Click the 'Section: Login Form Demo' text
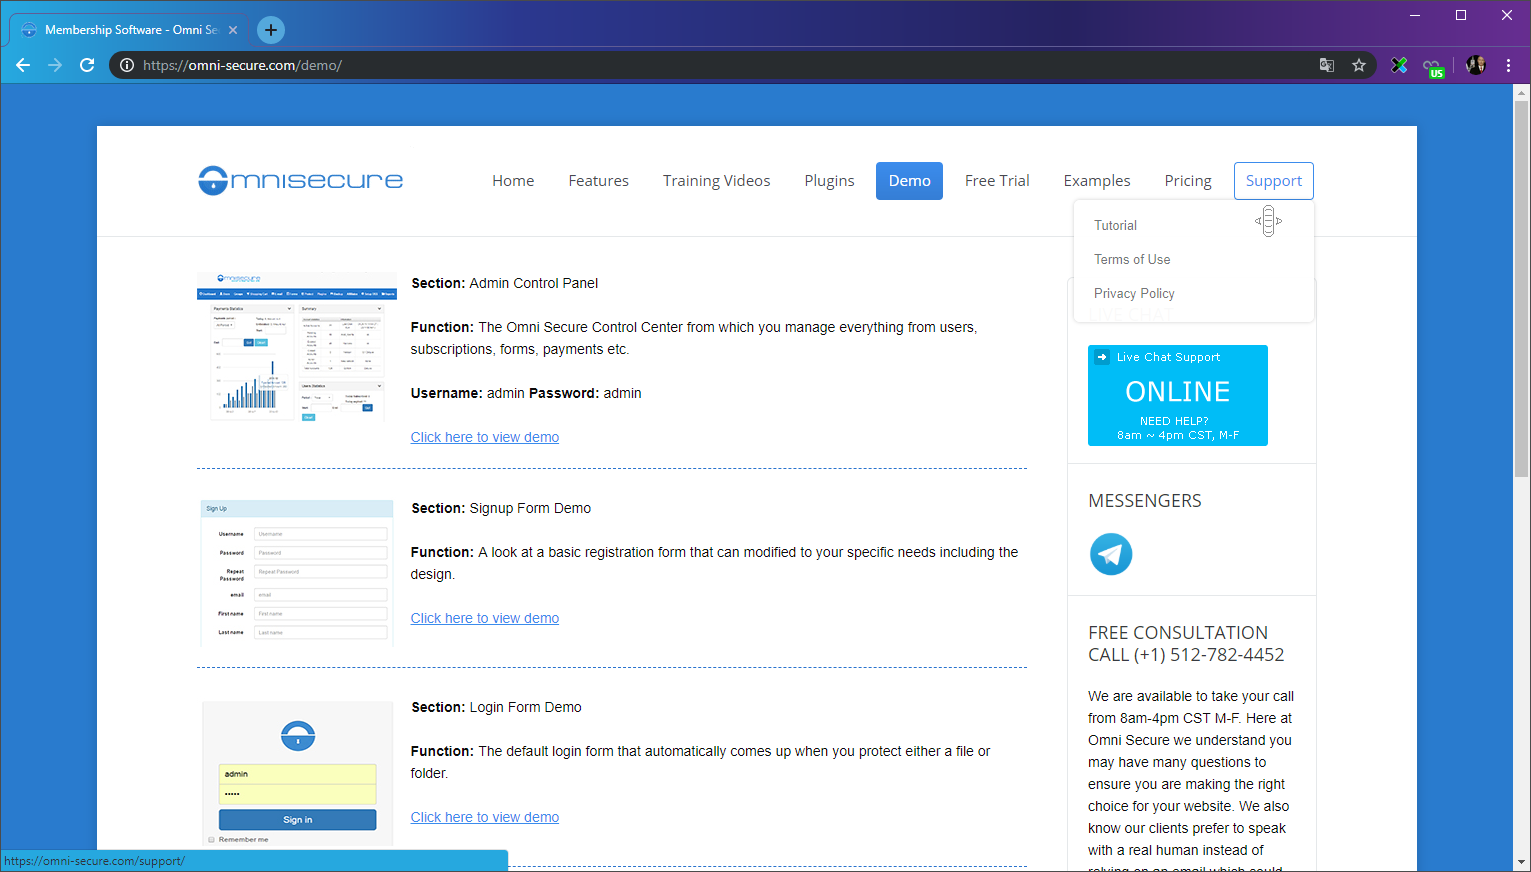 [x=496, y=707]
